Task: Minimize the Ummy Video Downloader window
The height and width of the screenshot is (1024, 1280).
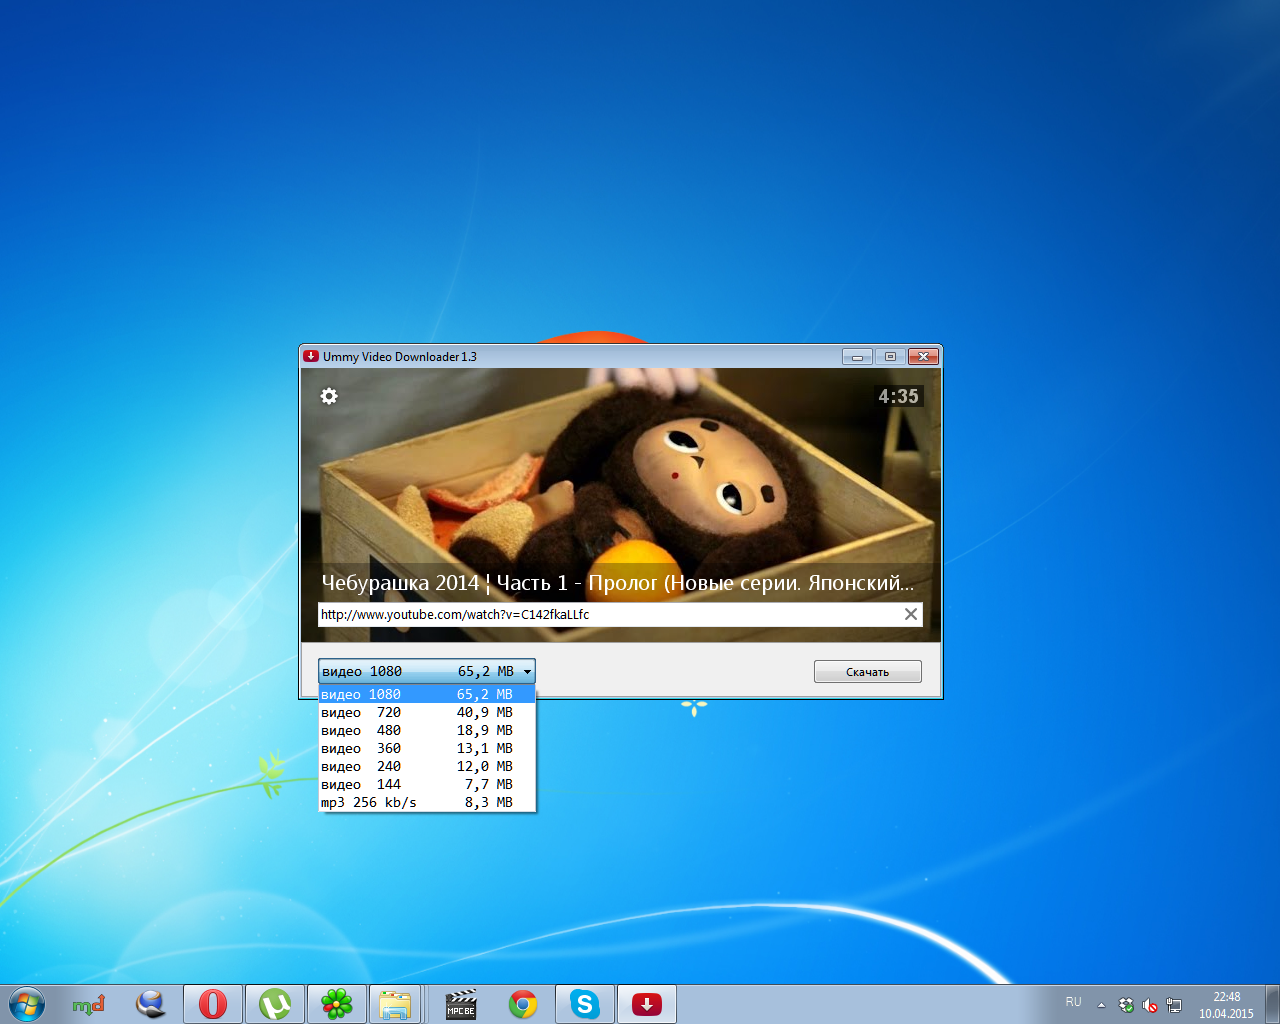Action: (x=857, y=356)
